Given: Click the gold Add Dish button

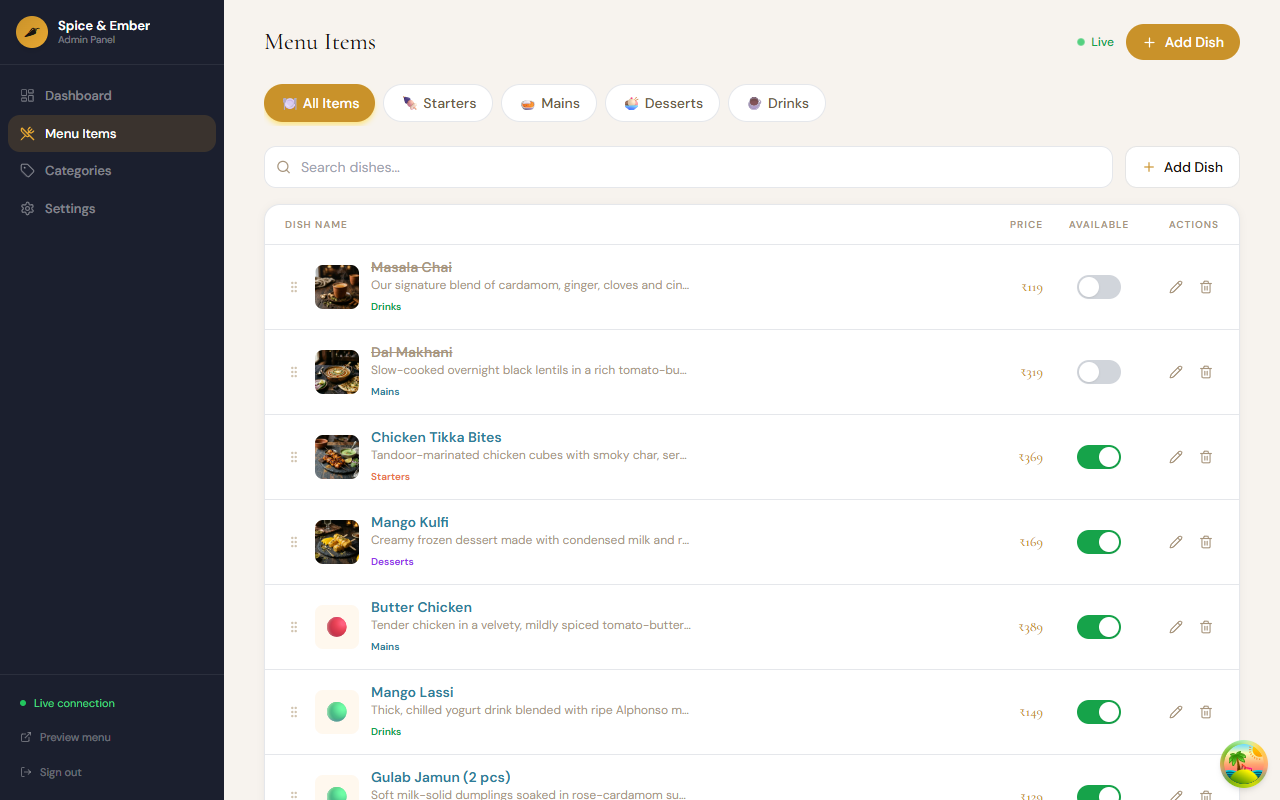Looking at the screenshot, I should 1183,42.
